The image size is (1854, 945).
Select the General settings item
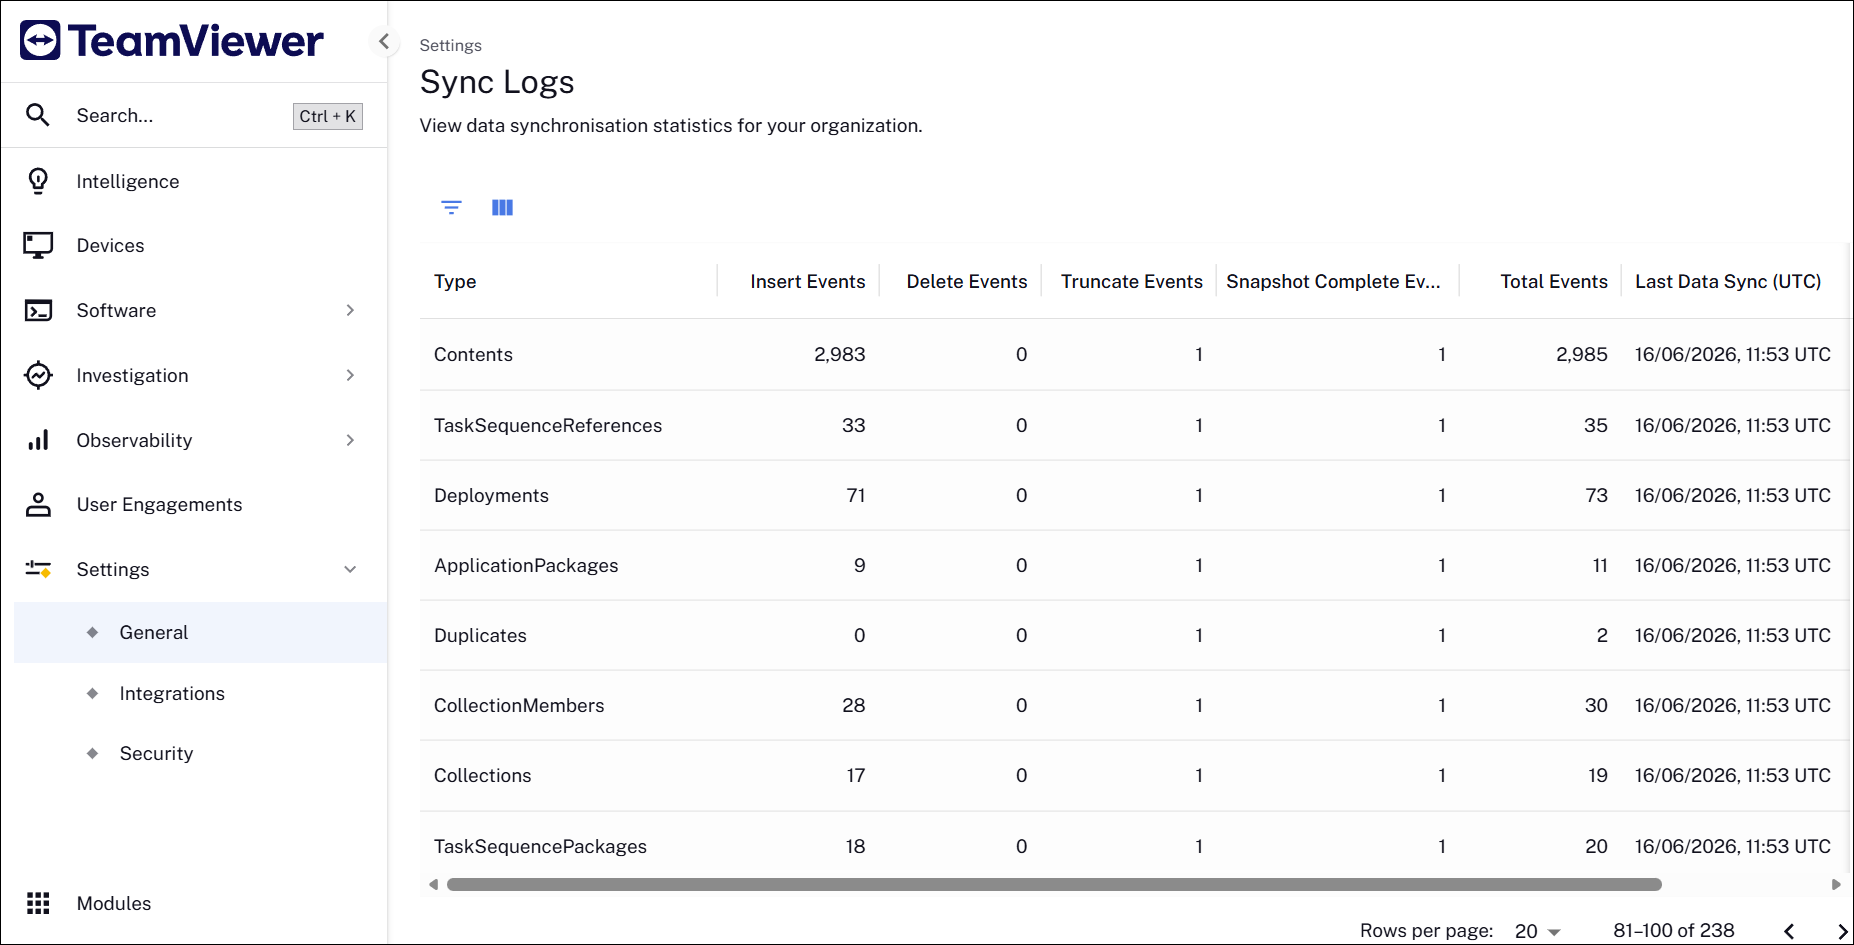[200, 632]
